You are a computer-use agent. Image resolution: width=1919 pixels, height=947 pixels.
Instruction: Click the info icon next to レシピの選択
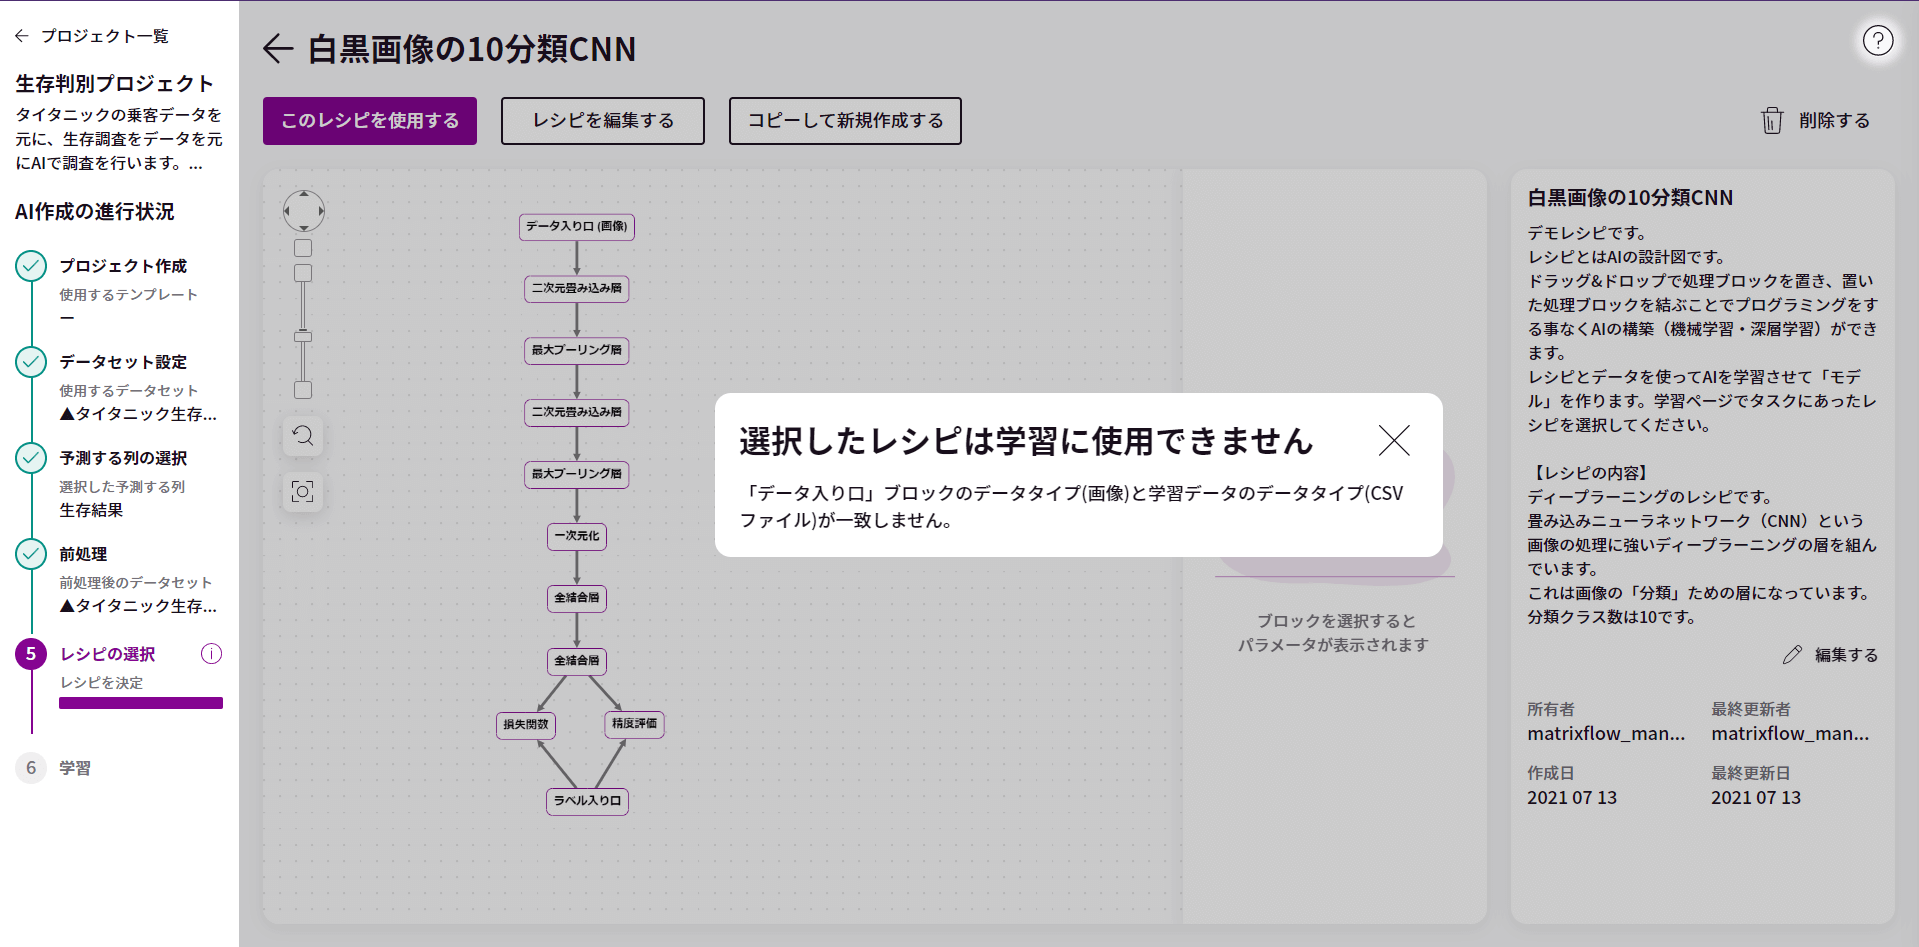tap(211, 654)
